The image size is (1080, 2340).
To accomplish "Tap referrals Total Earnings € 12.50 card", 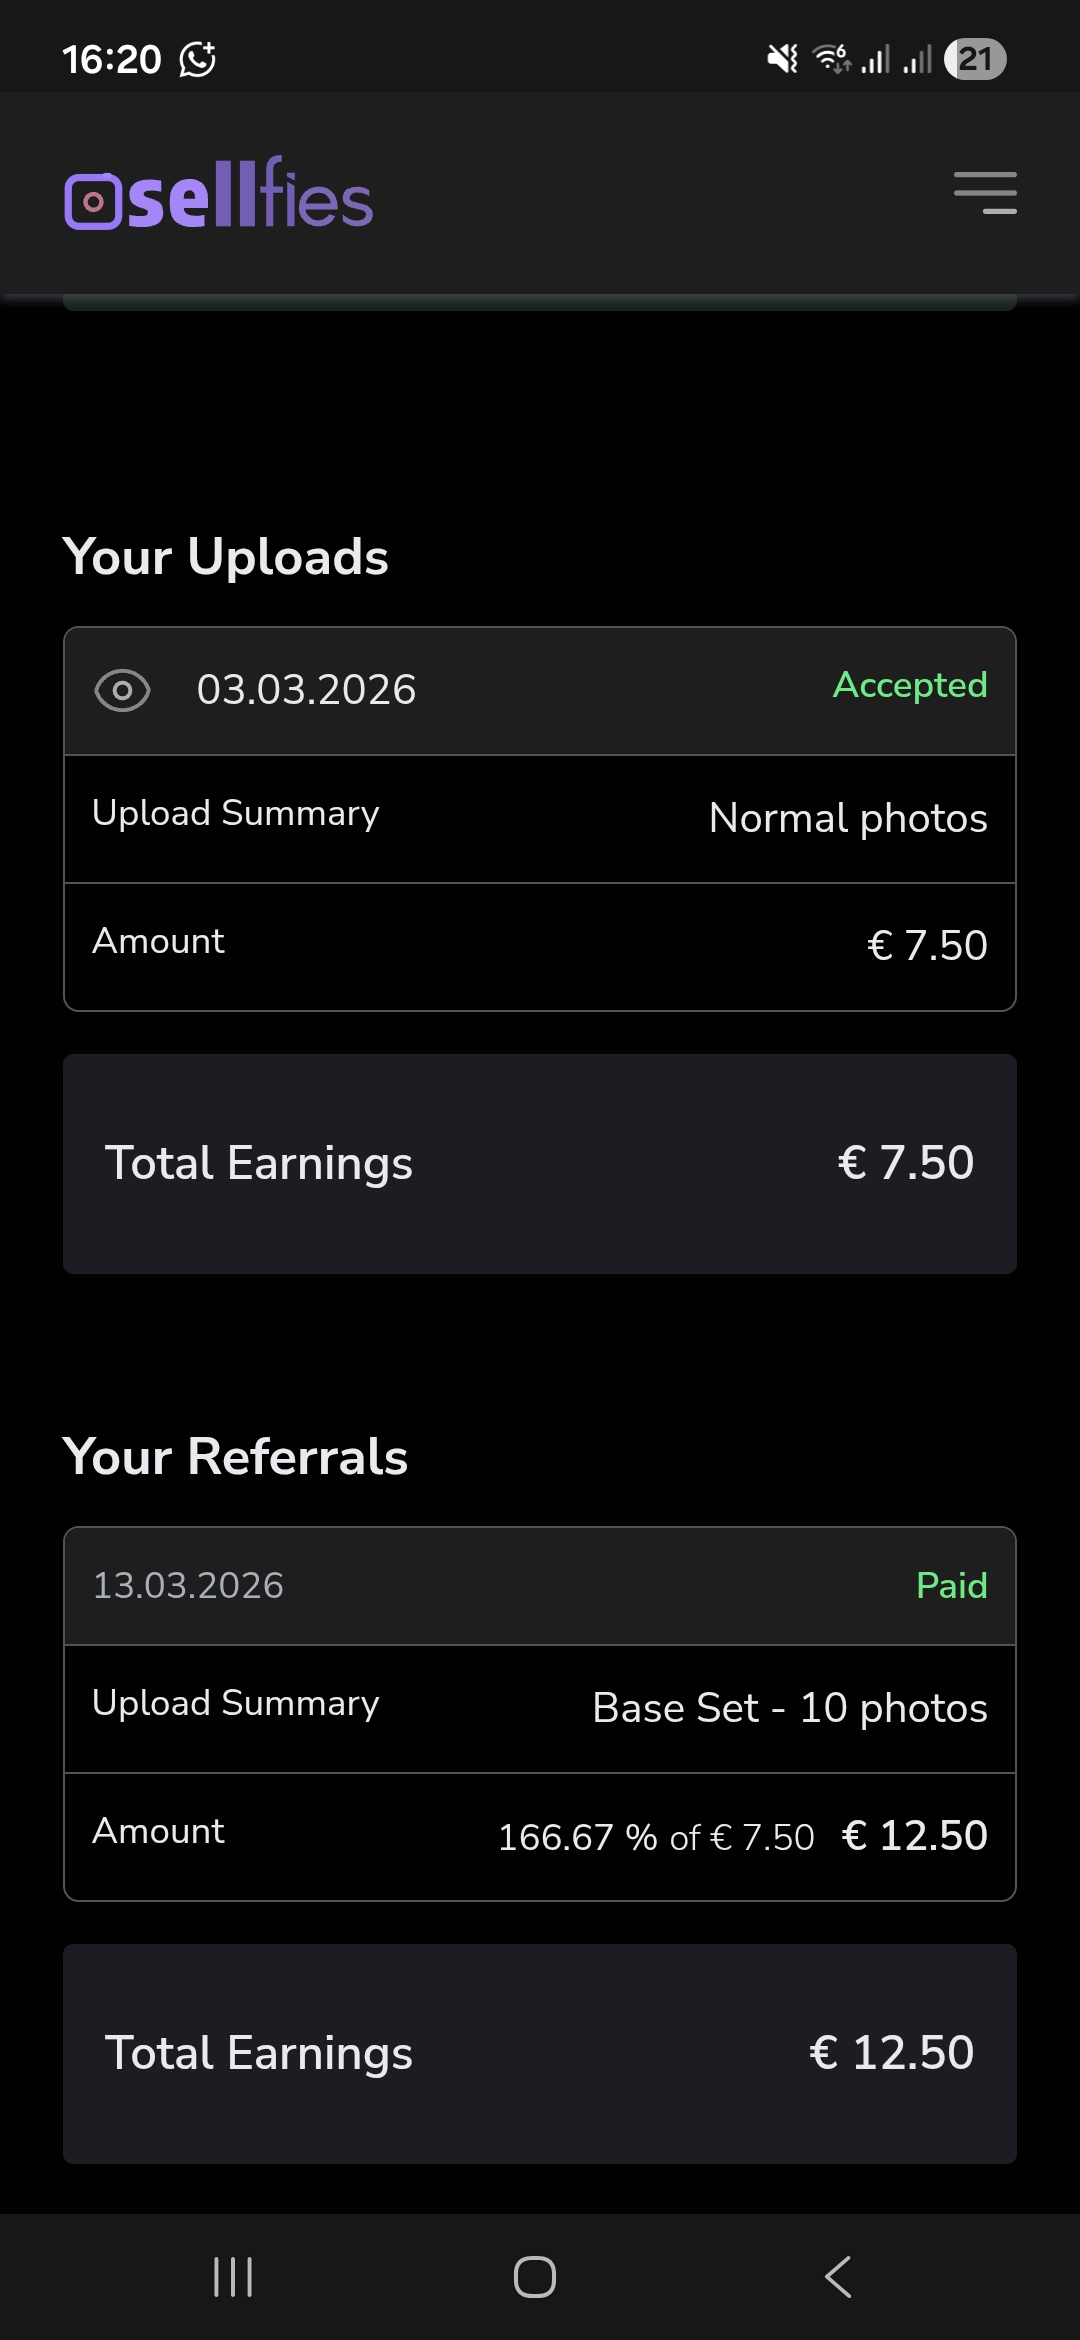I will (540, 2053).
